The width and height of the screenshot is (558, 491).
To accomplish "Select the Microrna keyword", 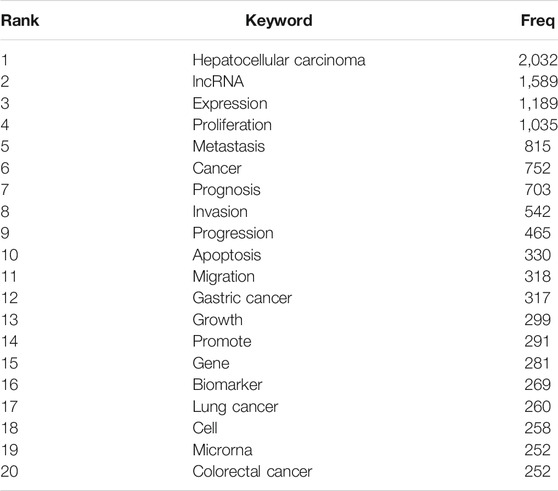I will coord(222,450).
